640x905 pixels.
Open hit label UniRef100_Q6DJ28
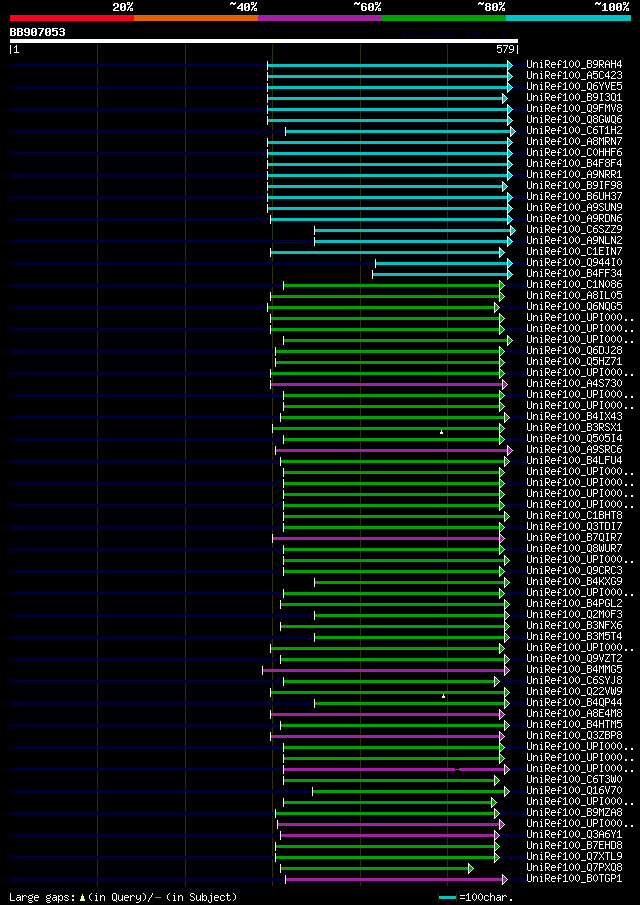click(574, 351)
